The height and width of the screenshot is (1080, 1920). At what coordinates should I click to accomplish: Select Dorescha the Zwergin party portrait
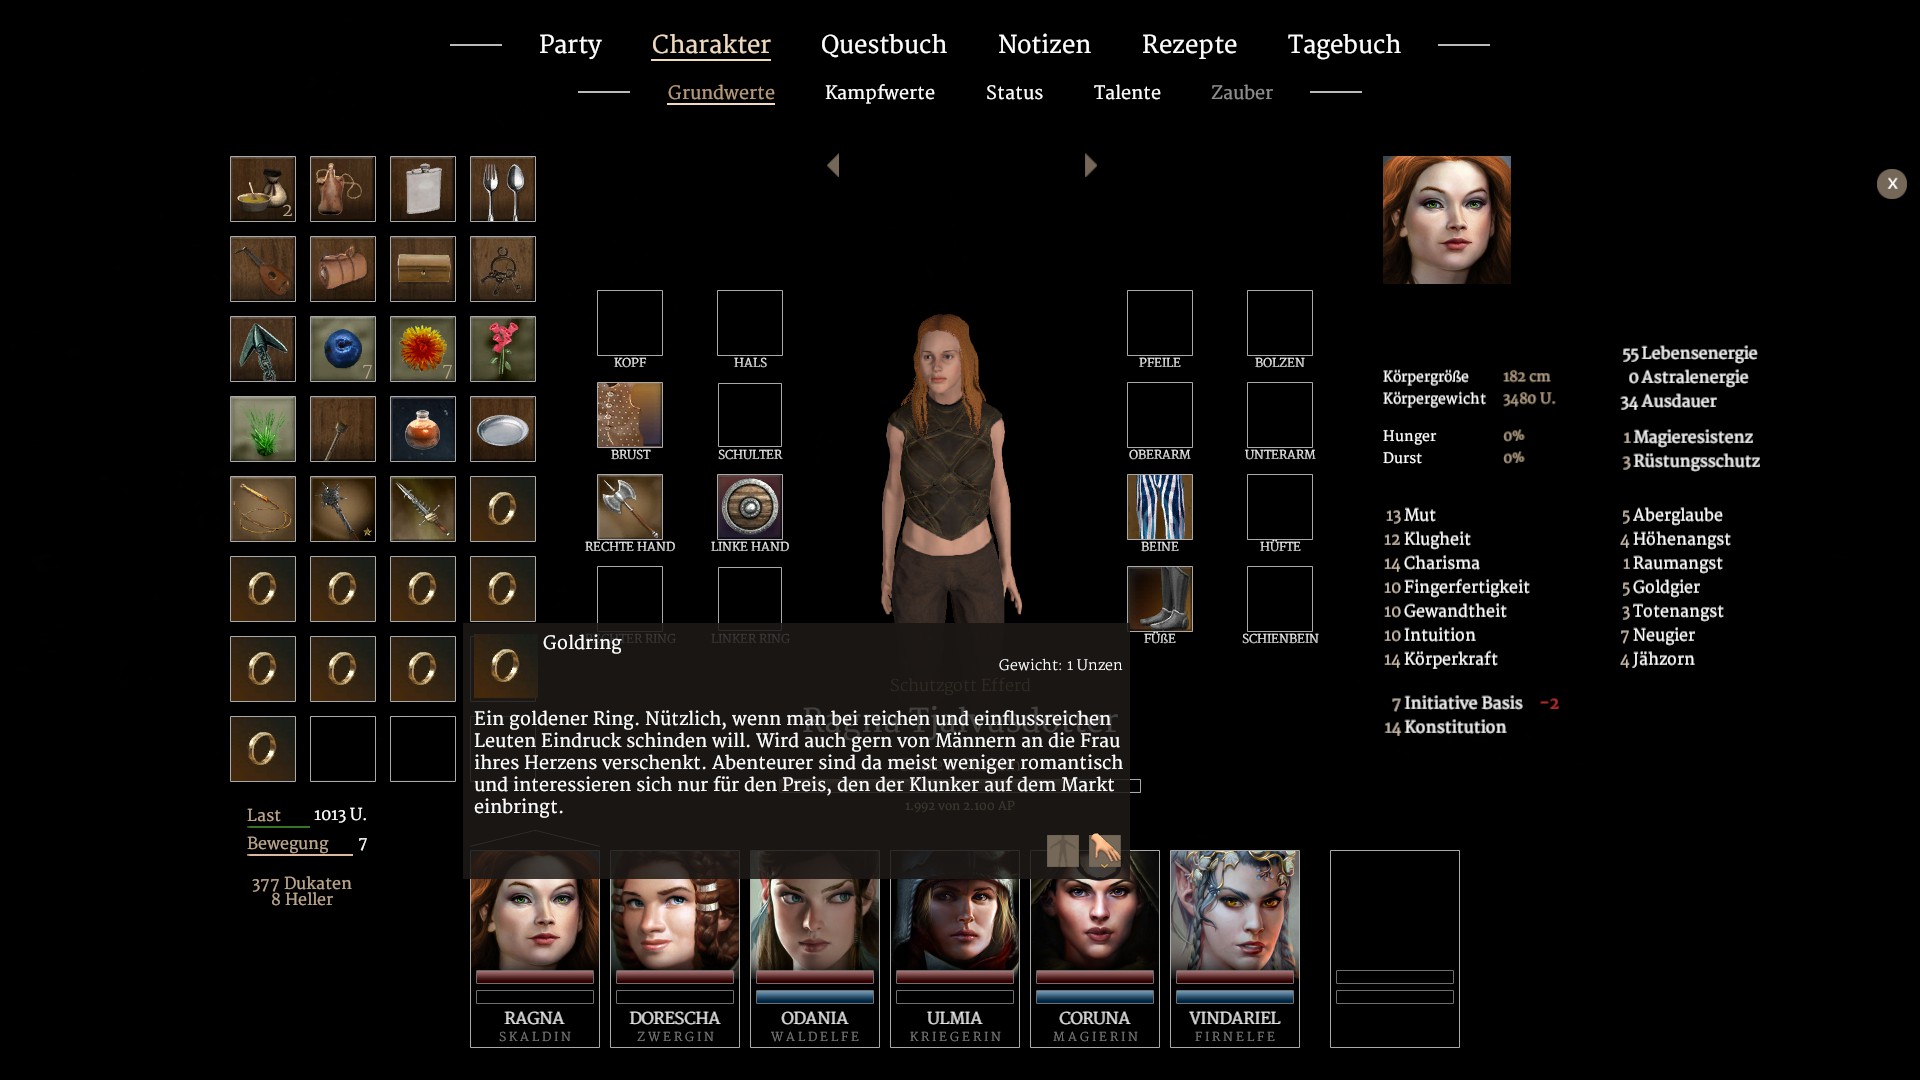point(675,949)
